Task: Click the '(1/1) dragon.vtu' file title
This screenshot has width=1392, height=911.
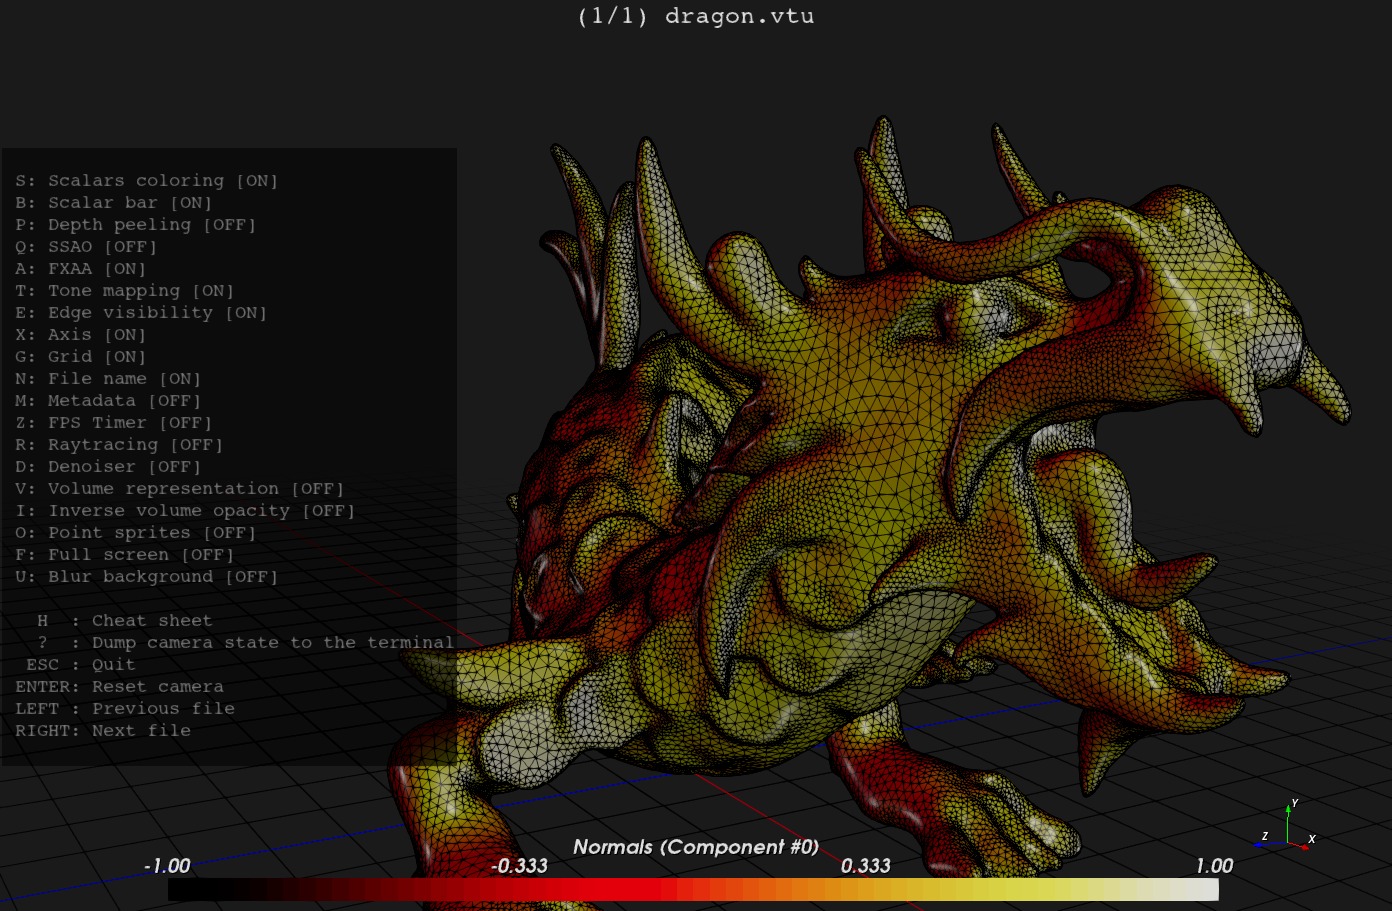Action: [696, 16]
